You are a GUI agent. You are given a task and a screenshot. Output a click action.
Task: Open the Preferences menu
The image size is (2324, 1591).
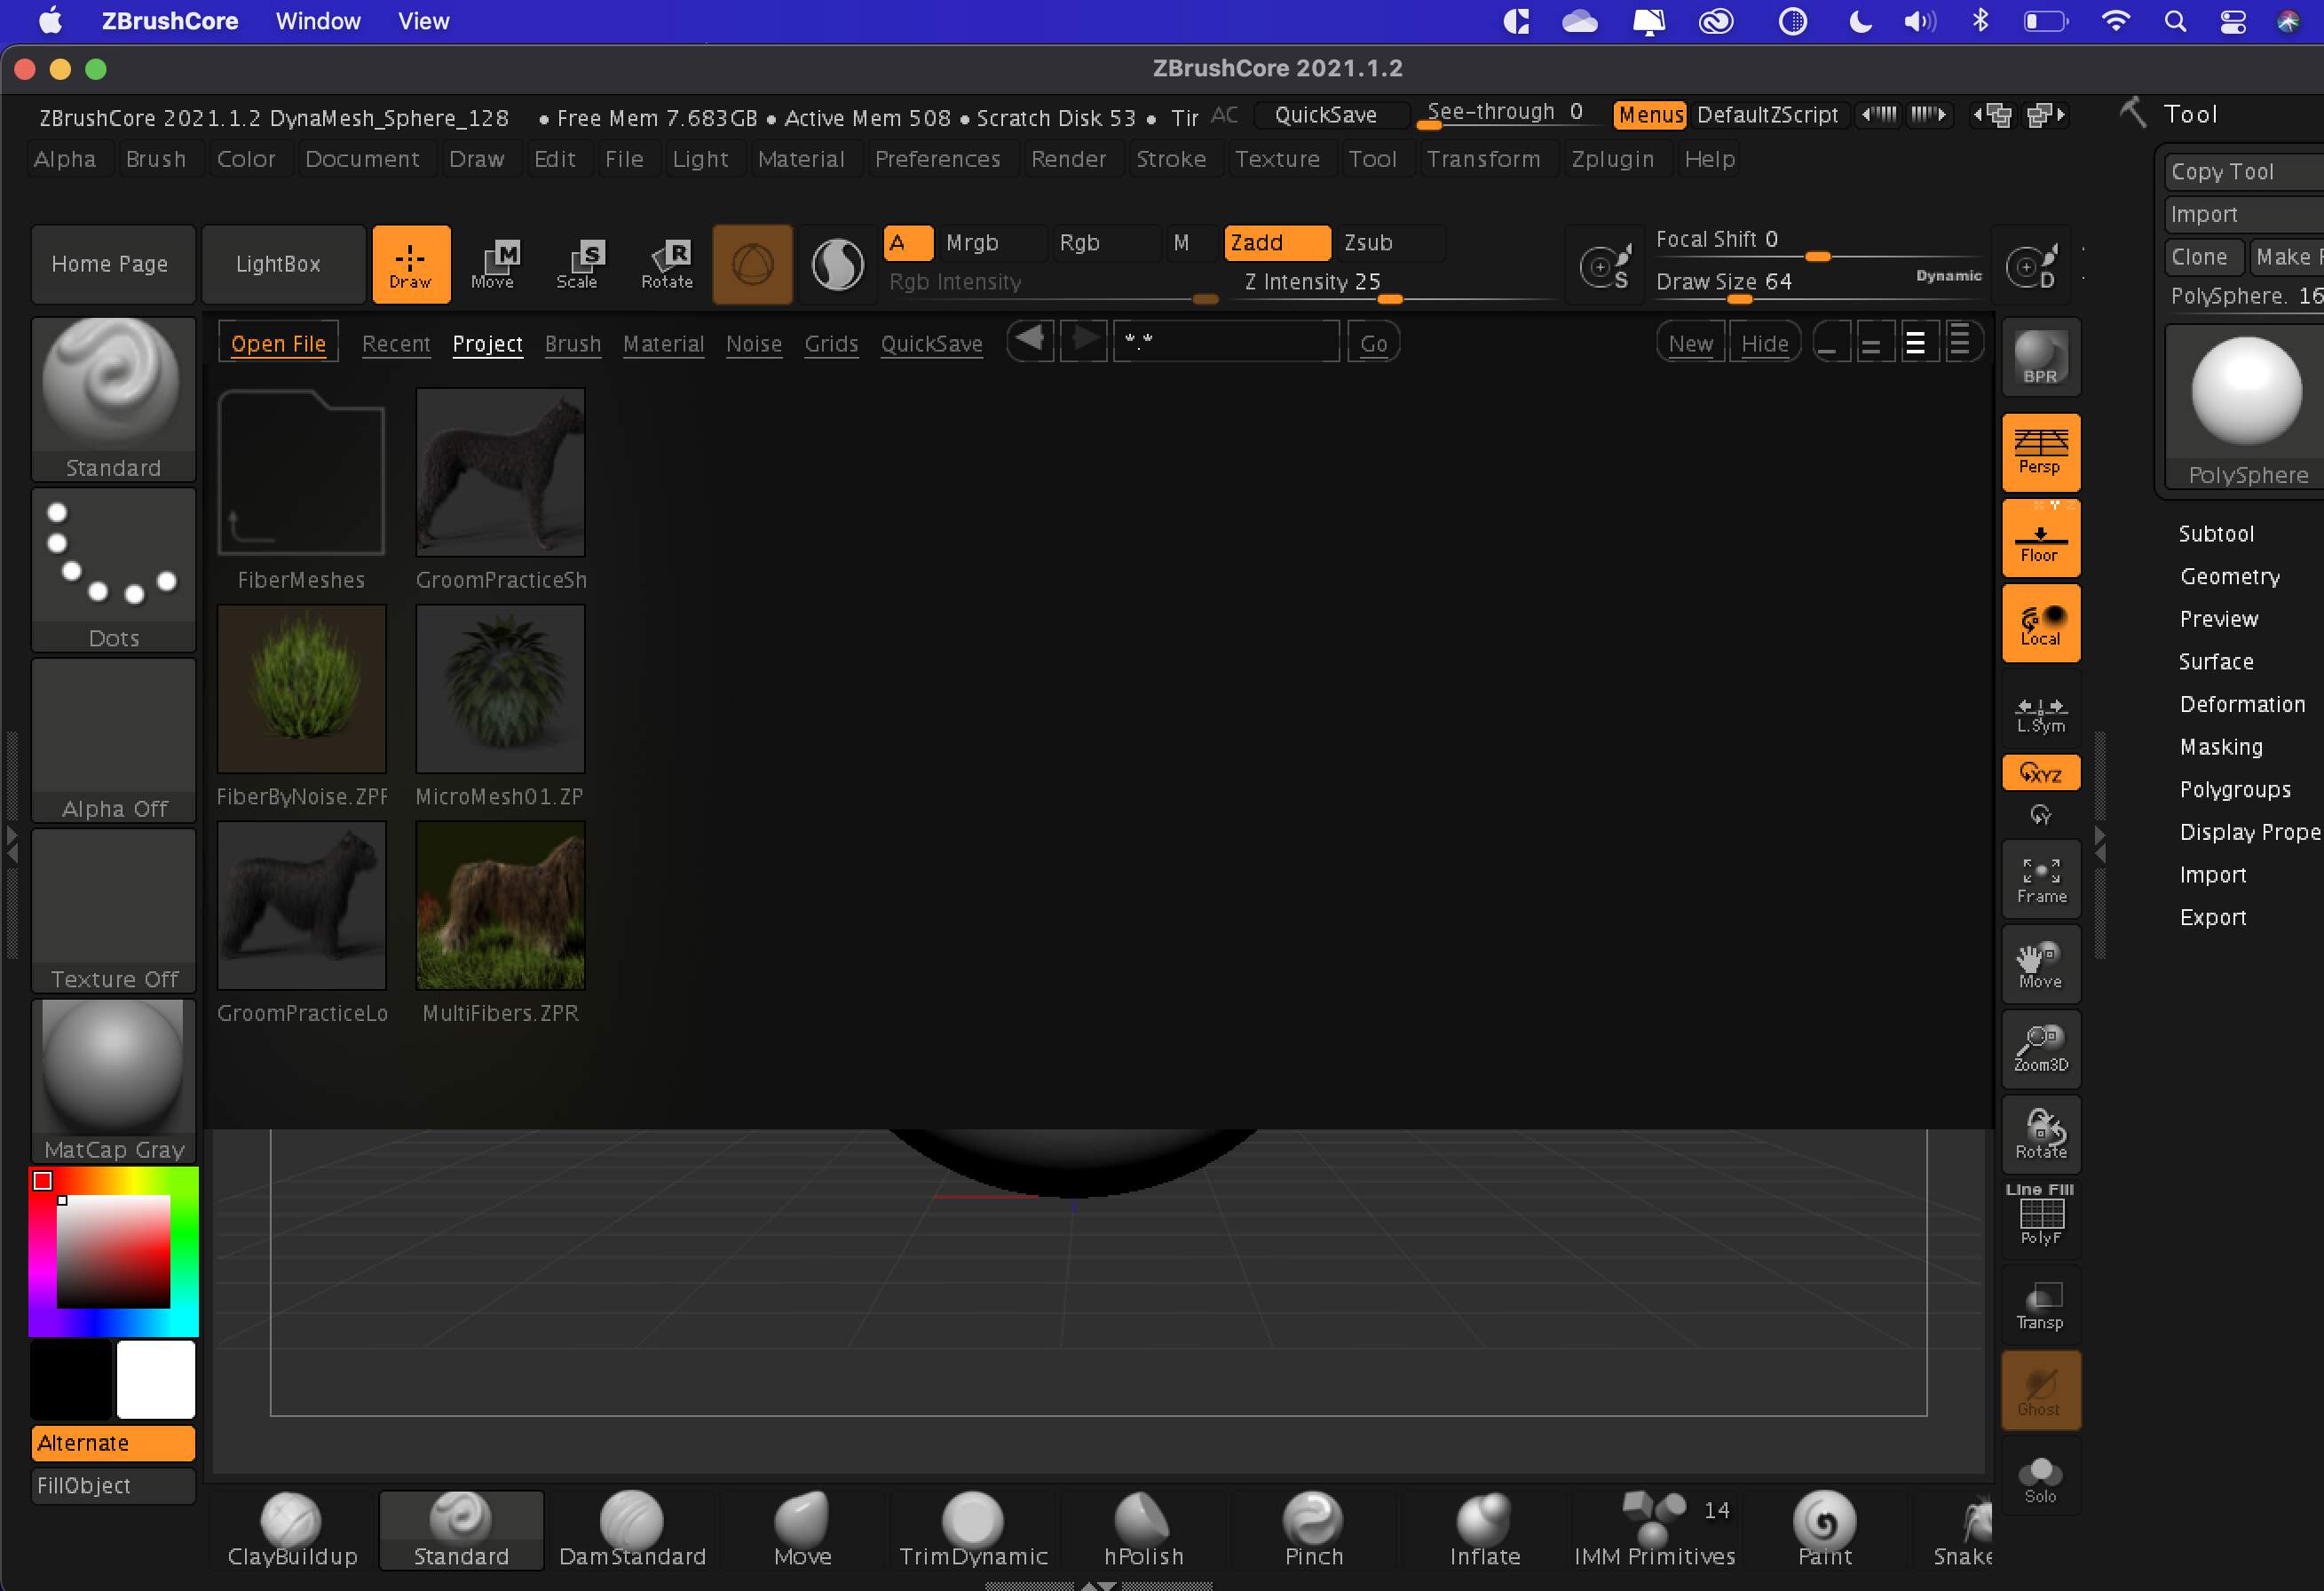point(937,159)
